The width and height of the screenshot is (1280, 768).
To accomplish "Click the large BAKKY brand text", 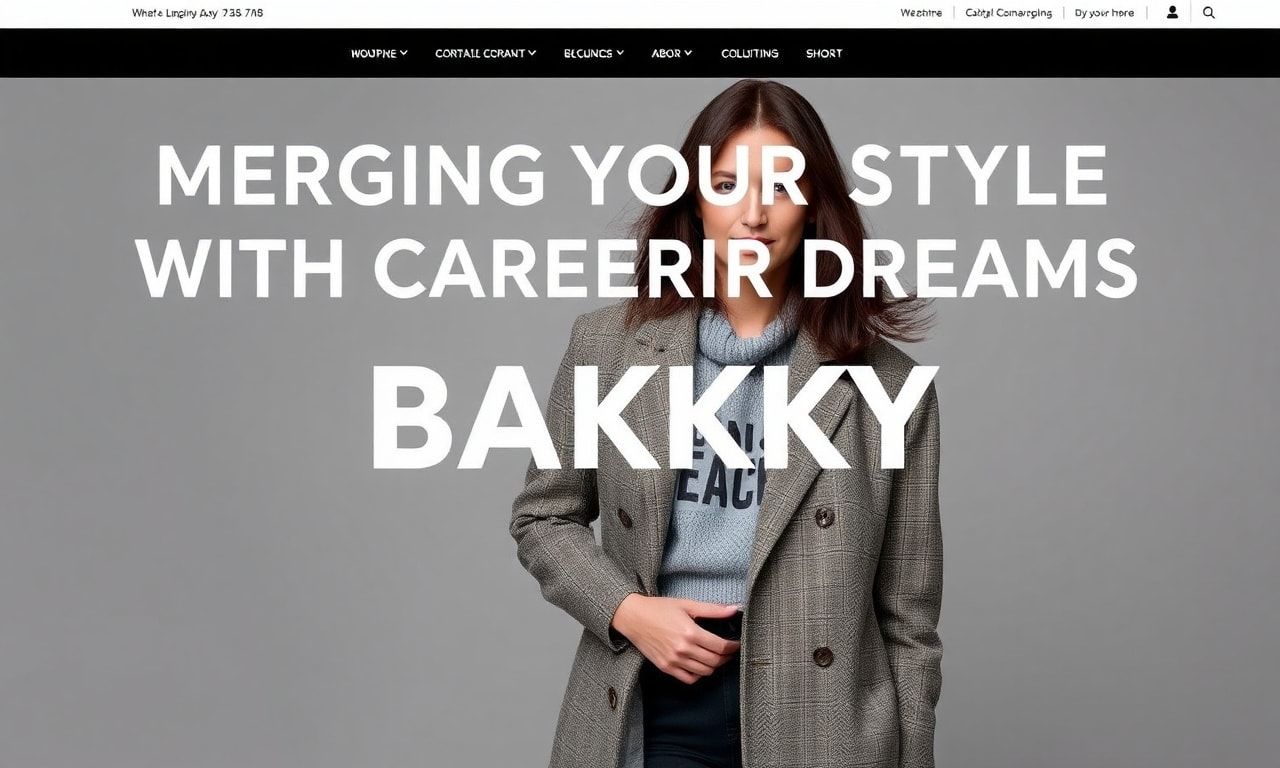I will click(x=654, y=418).
